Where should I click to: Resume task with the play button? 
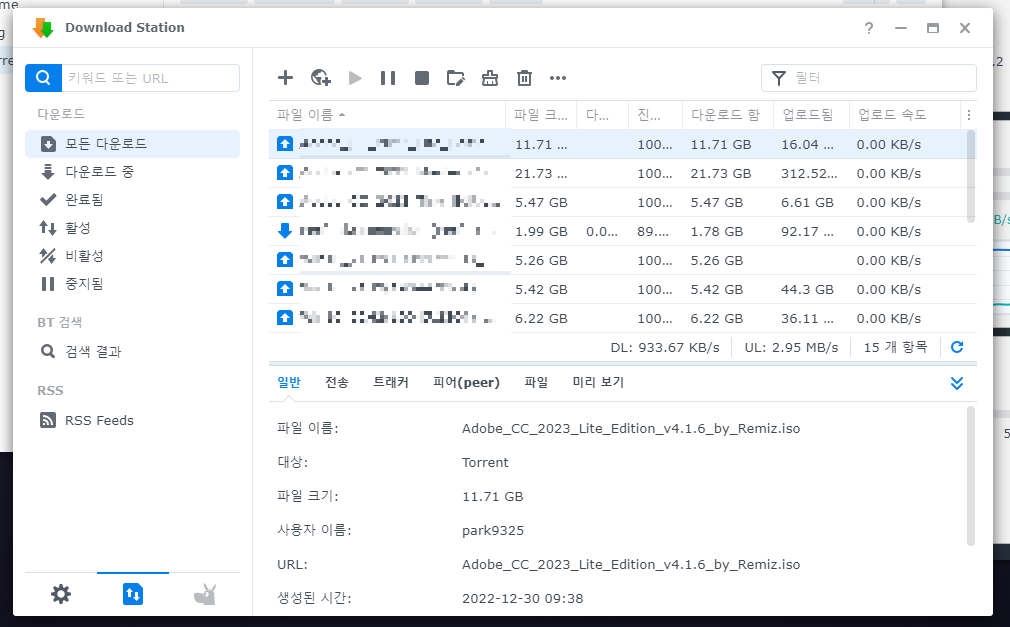coord(355,78)
